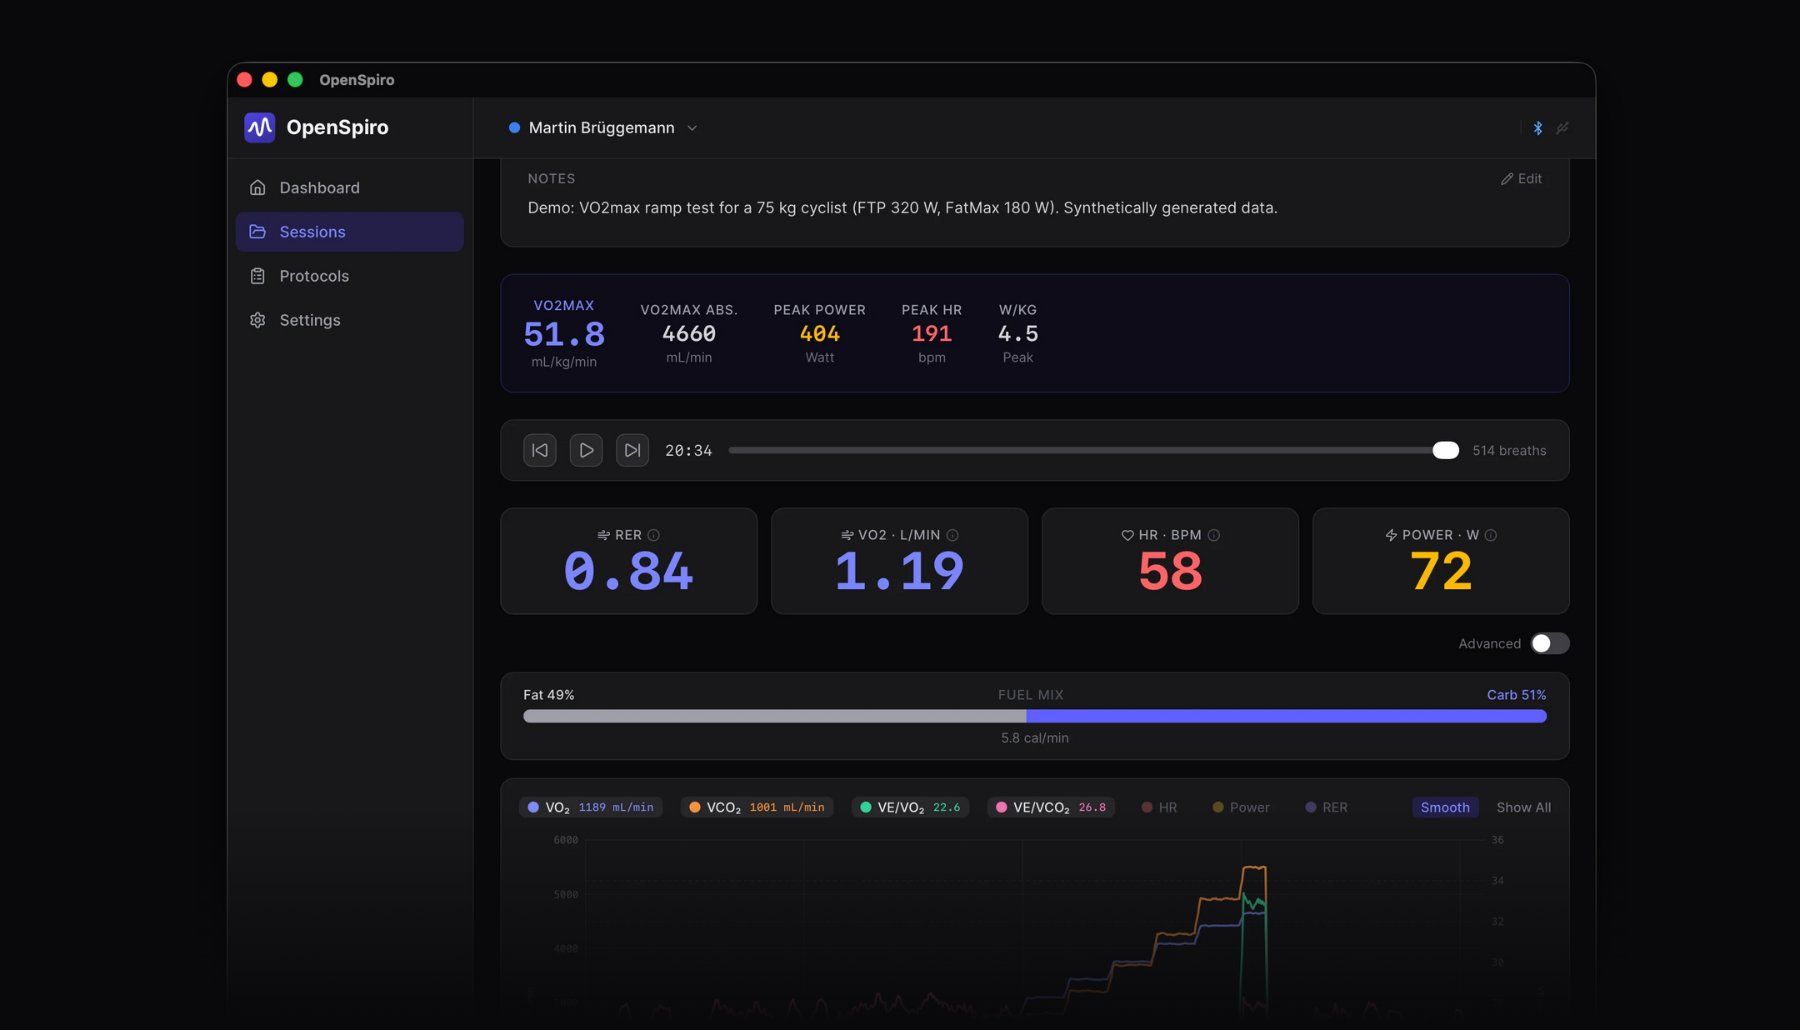
Task: Toggle the VE/VCO₂ chart series
Action: pyautogui.click(x=1051, y=807)
